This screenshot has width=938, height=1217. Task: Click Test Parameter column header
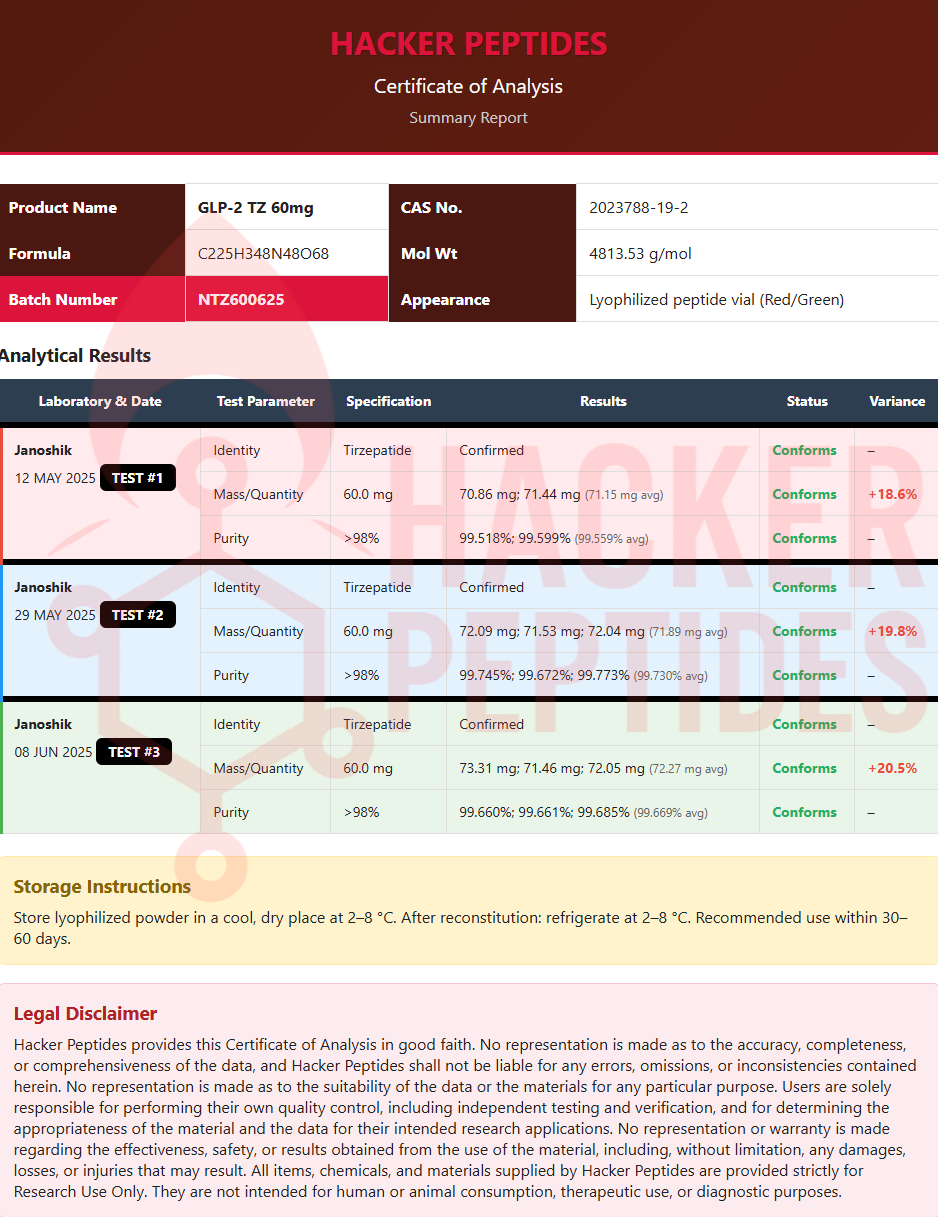click(x=266, y=401)
